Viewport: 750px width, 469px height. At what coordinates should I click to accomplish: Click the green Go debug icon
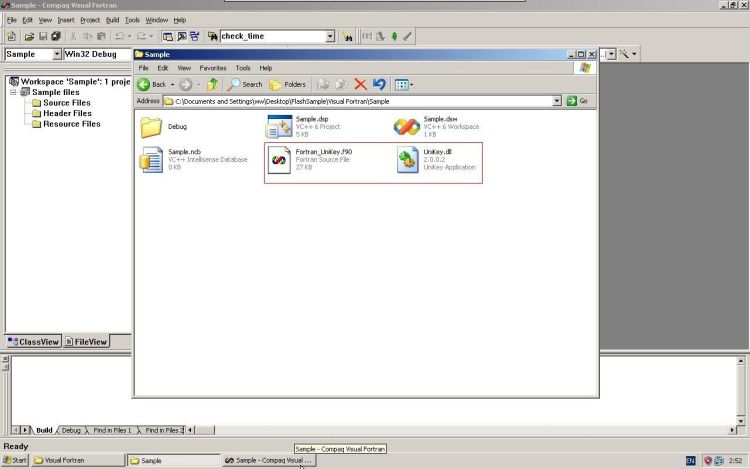[394, 36]
